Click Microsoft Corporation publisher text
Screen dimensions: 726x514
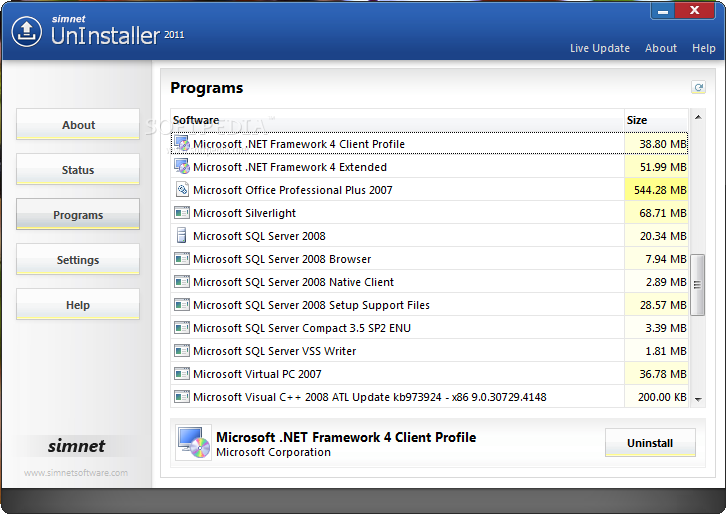click(273, 452)
